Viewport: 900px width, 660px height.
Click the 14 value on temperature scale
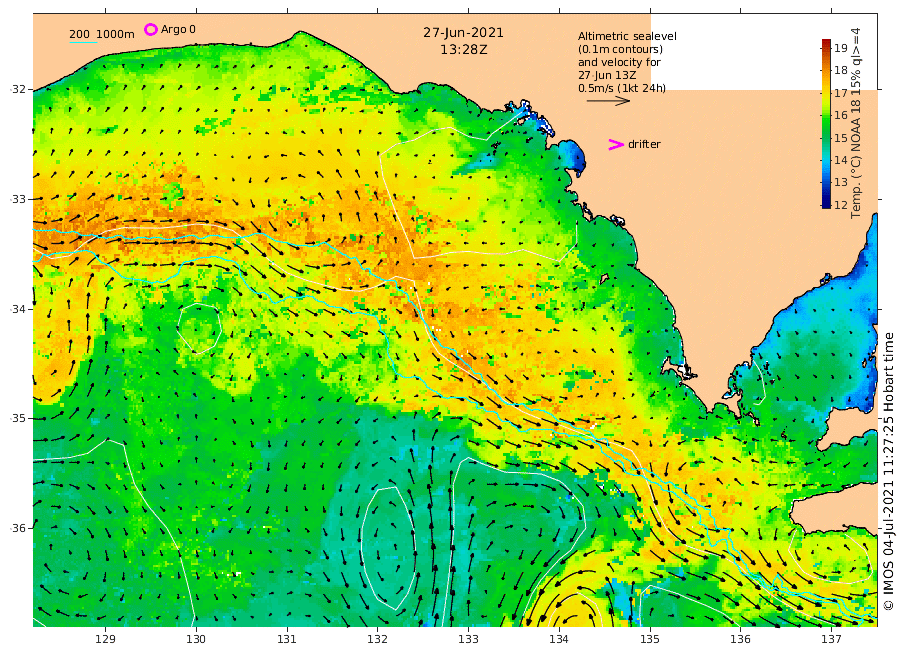[x=841, y=160]
